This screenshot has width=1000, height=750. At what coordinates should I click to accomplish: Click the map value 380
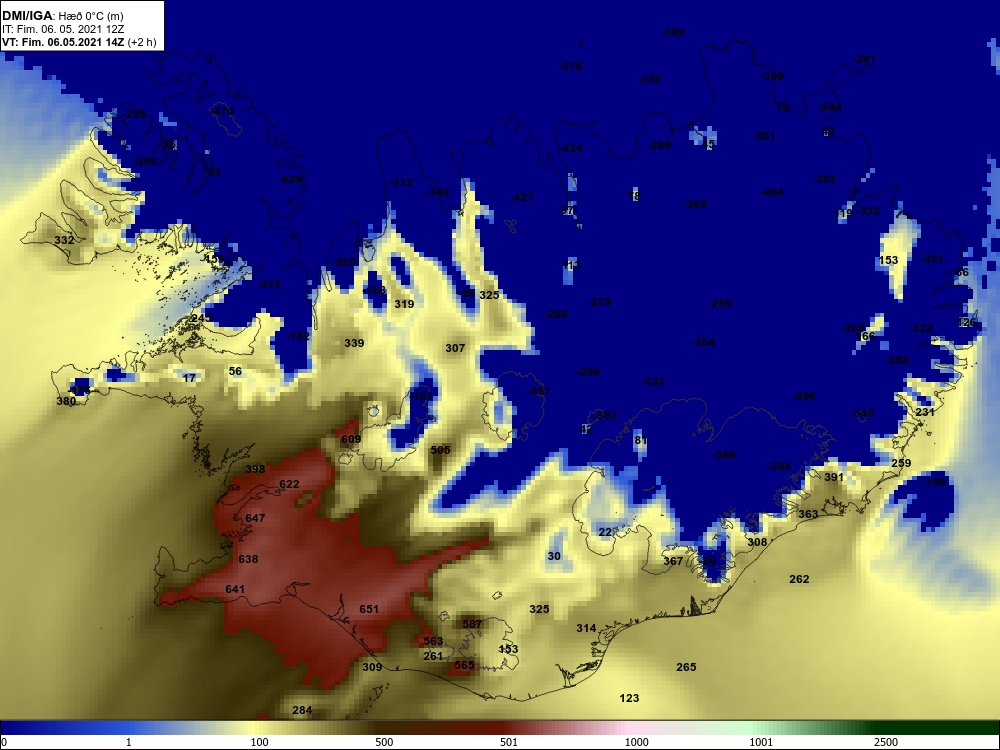tap(66, 401)
